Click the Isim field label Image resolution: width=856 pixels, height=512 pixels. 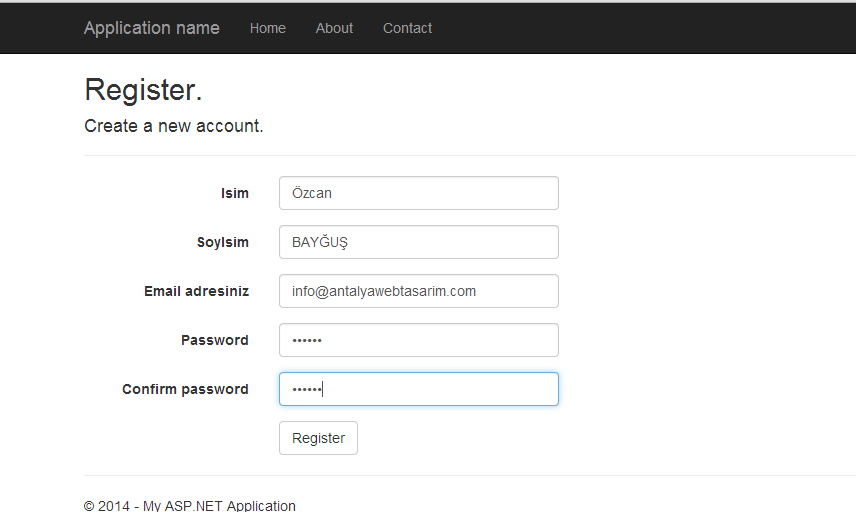tap(234, 193)
